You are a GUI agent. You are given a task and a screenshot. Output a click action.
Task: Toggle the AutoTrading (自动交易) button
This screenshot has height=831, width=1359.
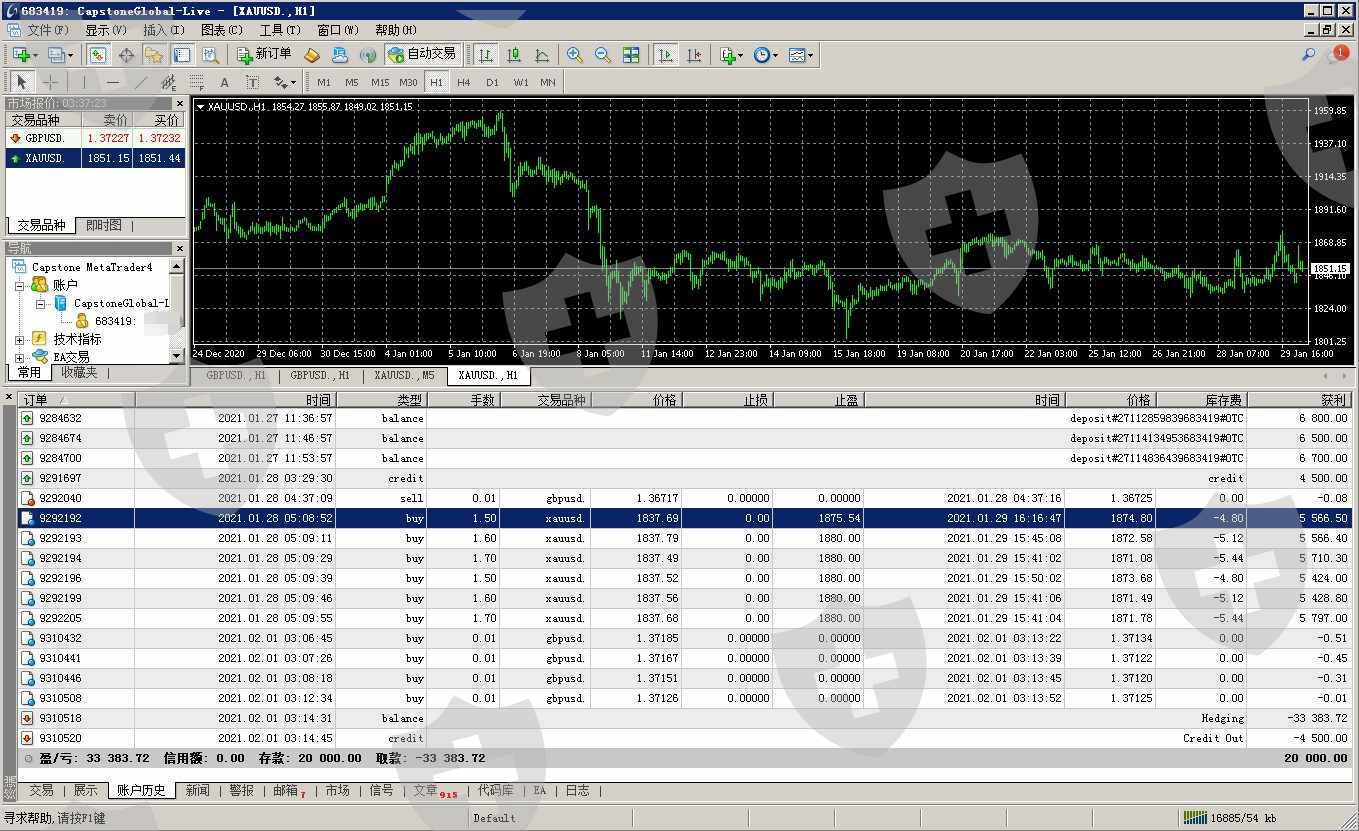point(421,55)
